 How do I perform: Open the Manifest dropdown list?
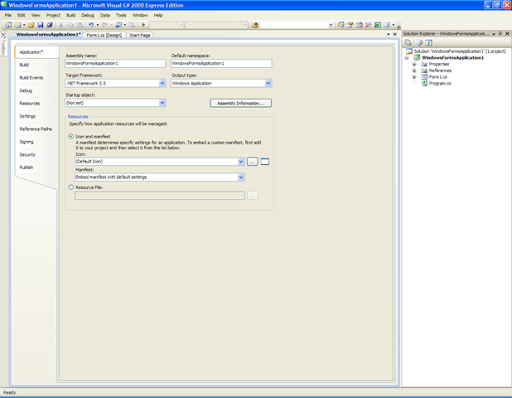coord(241,177)
